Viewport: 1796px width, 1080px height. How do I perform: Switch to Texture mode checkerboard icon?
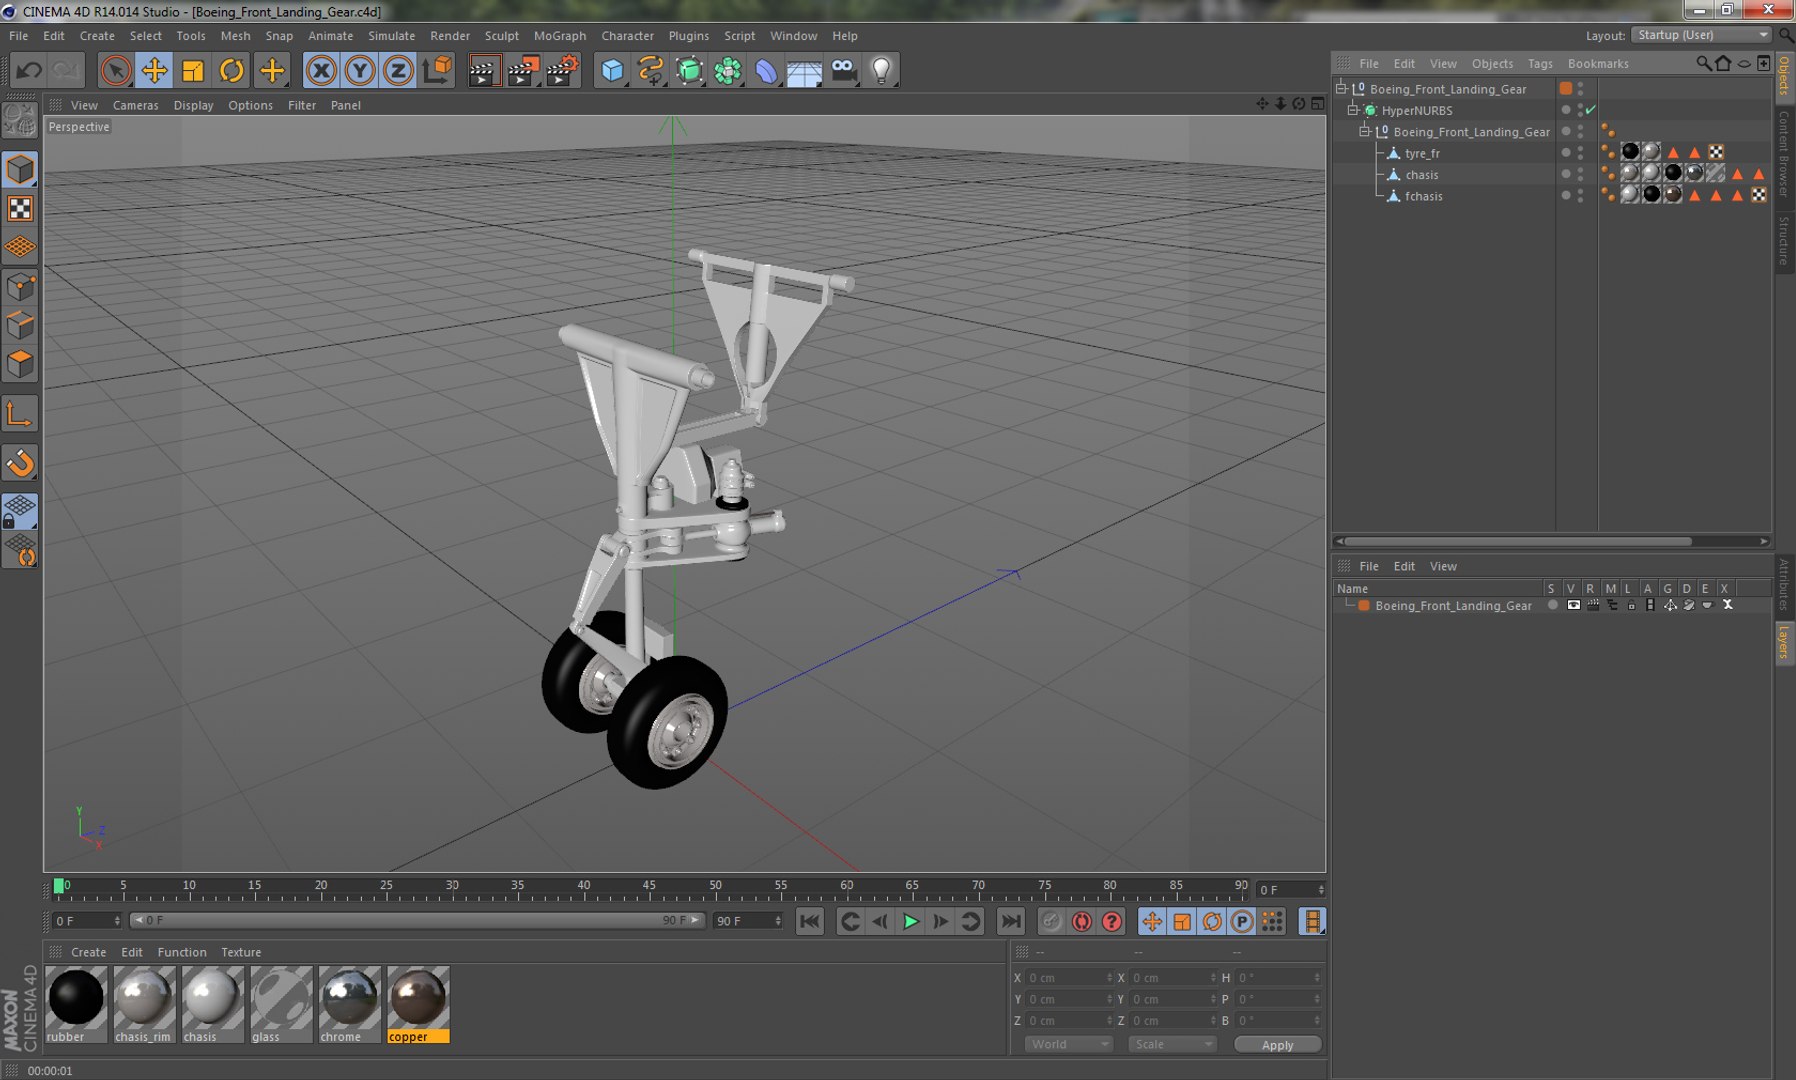click(x=20, y=208)
